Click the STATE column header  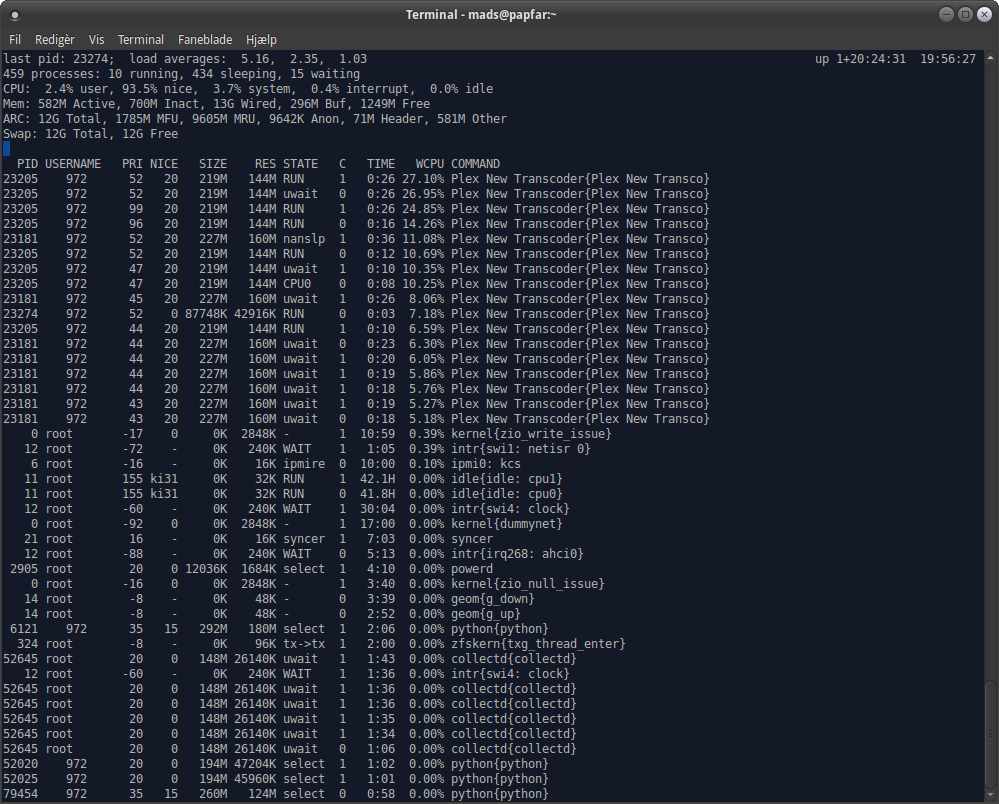(x=300, y=164)
